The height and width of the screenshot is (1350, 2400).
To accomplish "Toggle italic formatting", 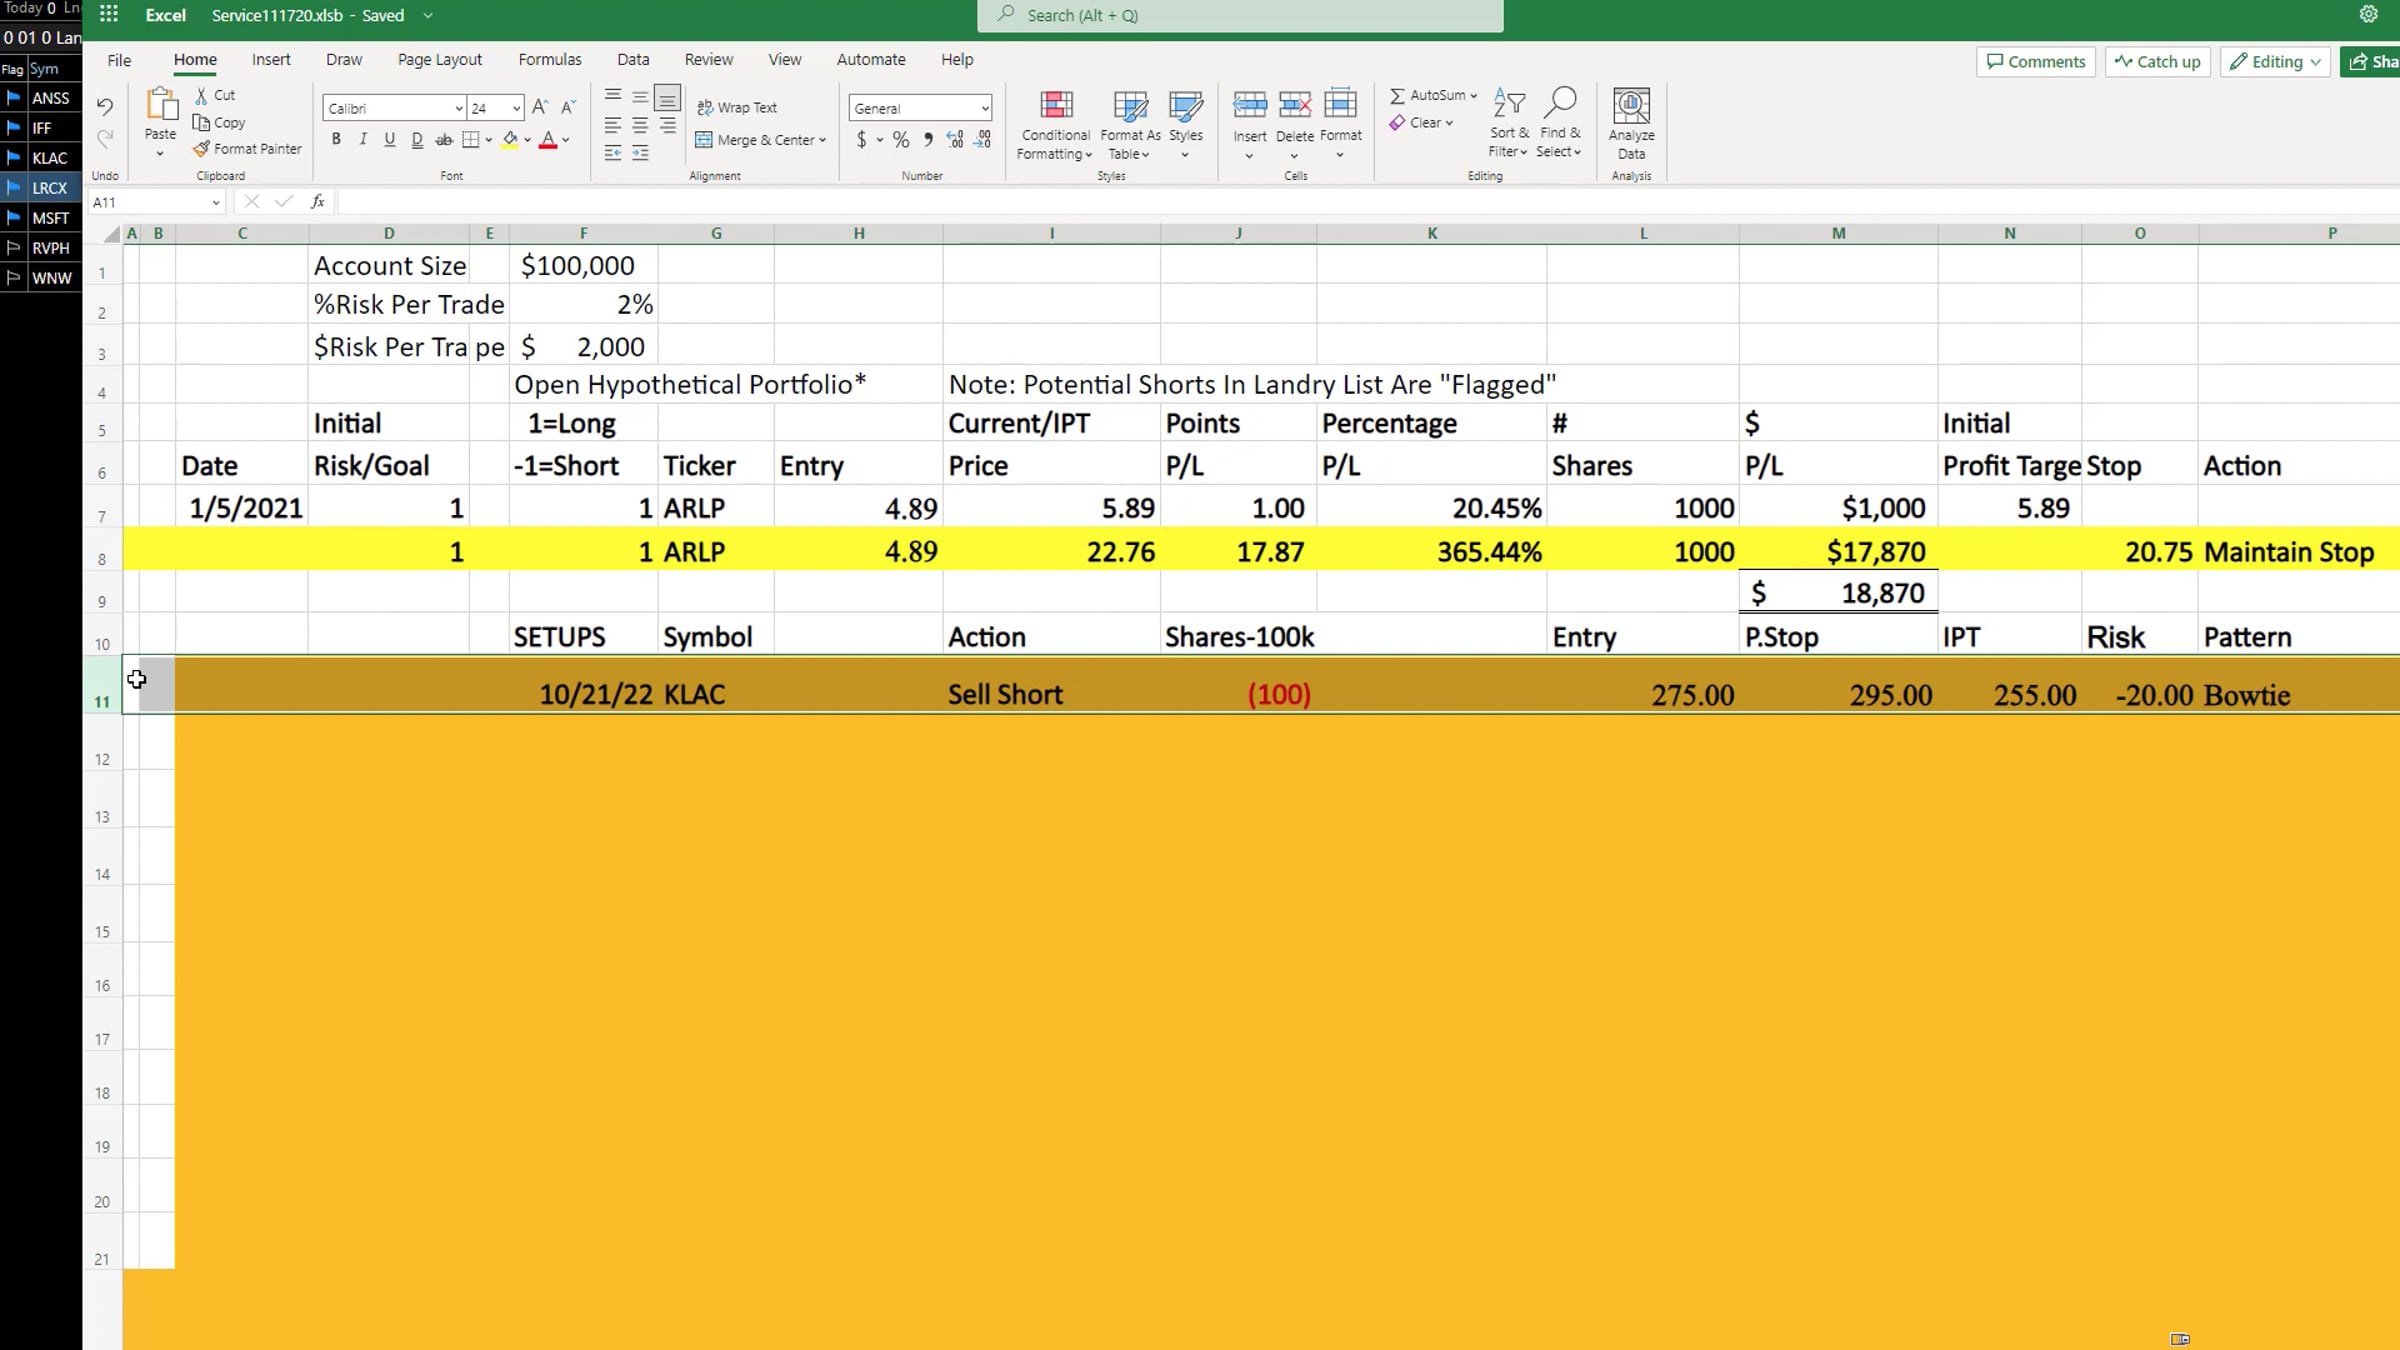I will [363, 140].
